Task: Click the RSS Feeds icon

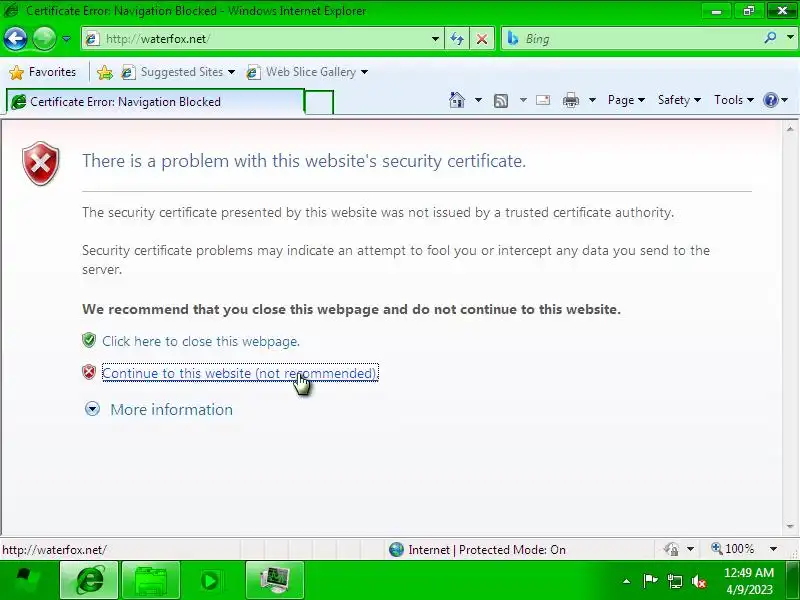Action: pos(501,101)
